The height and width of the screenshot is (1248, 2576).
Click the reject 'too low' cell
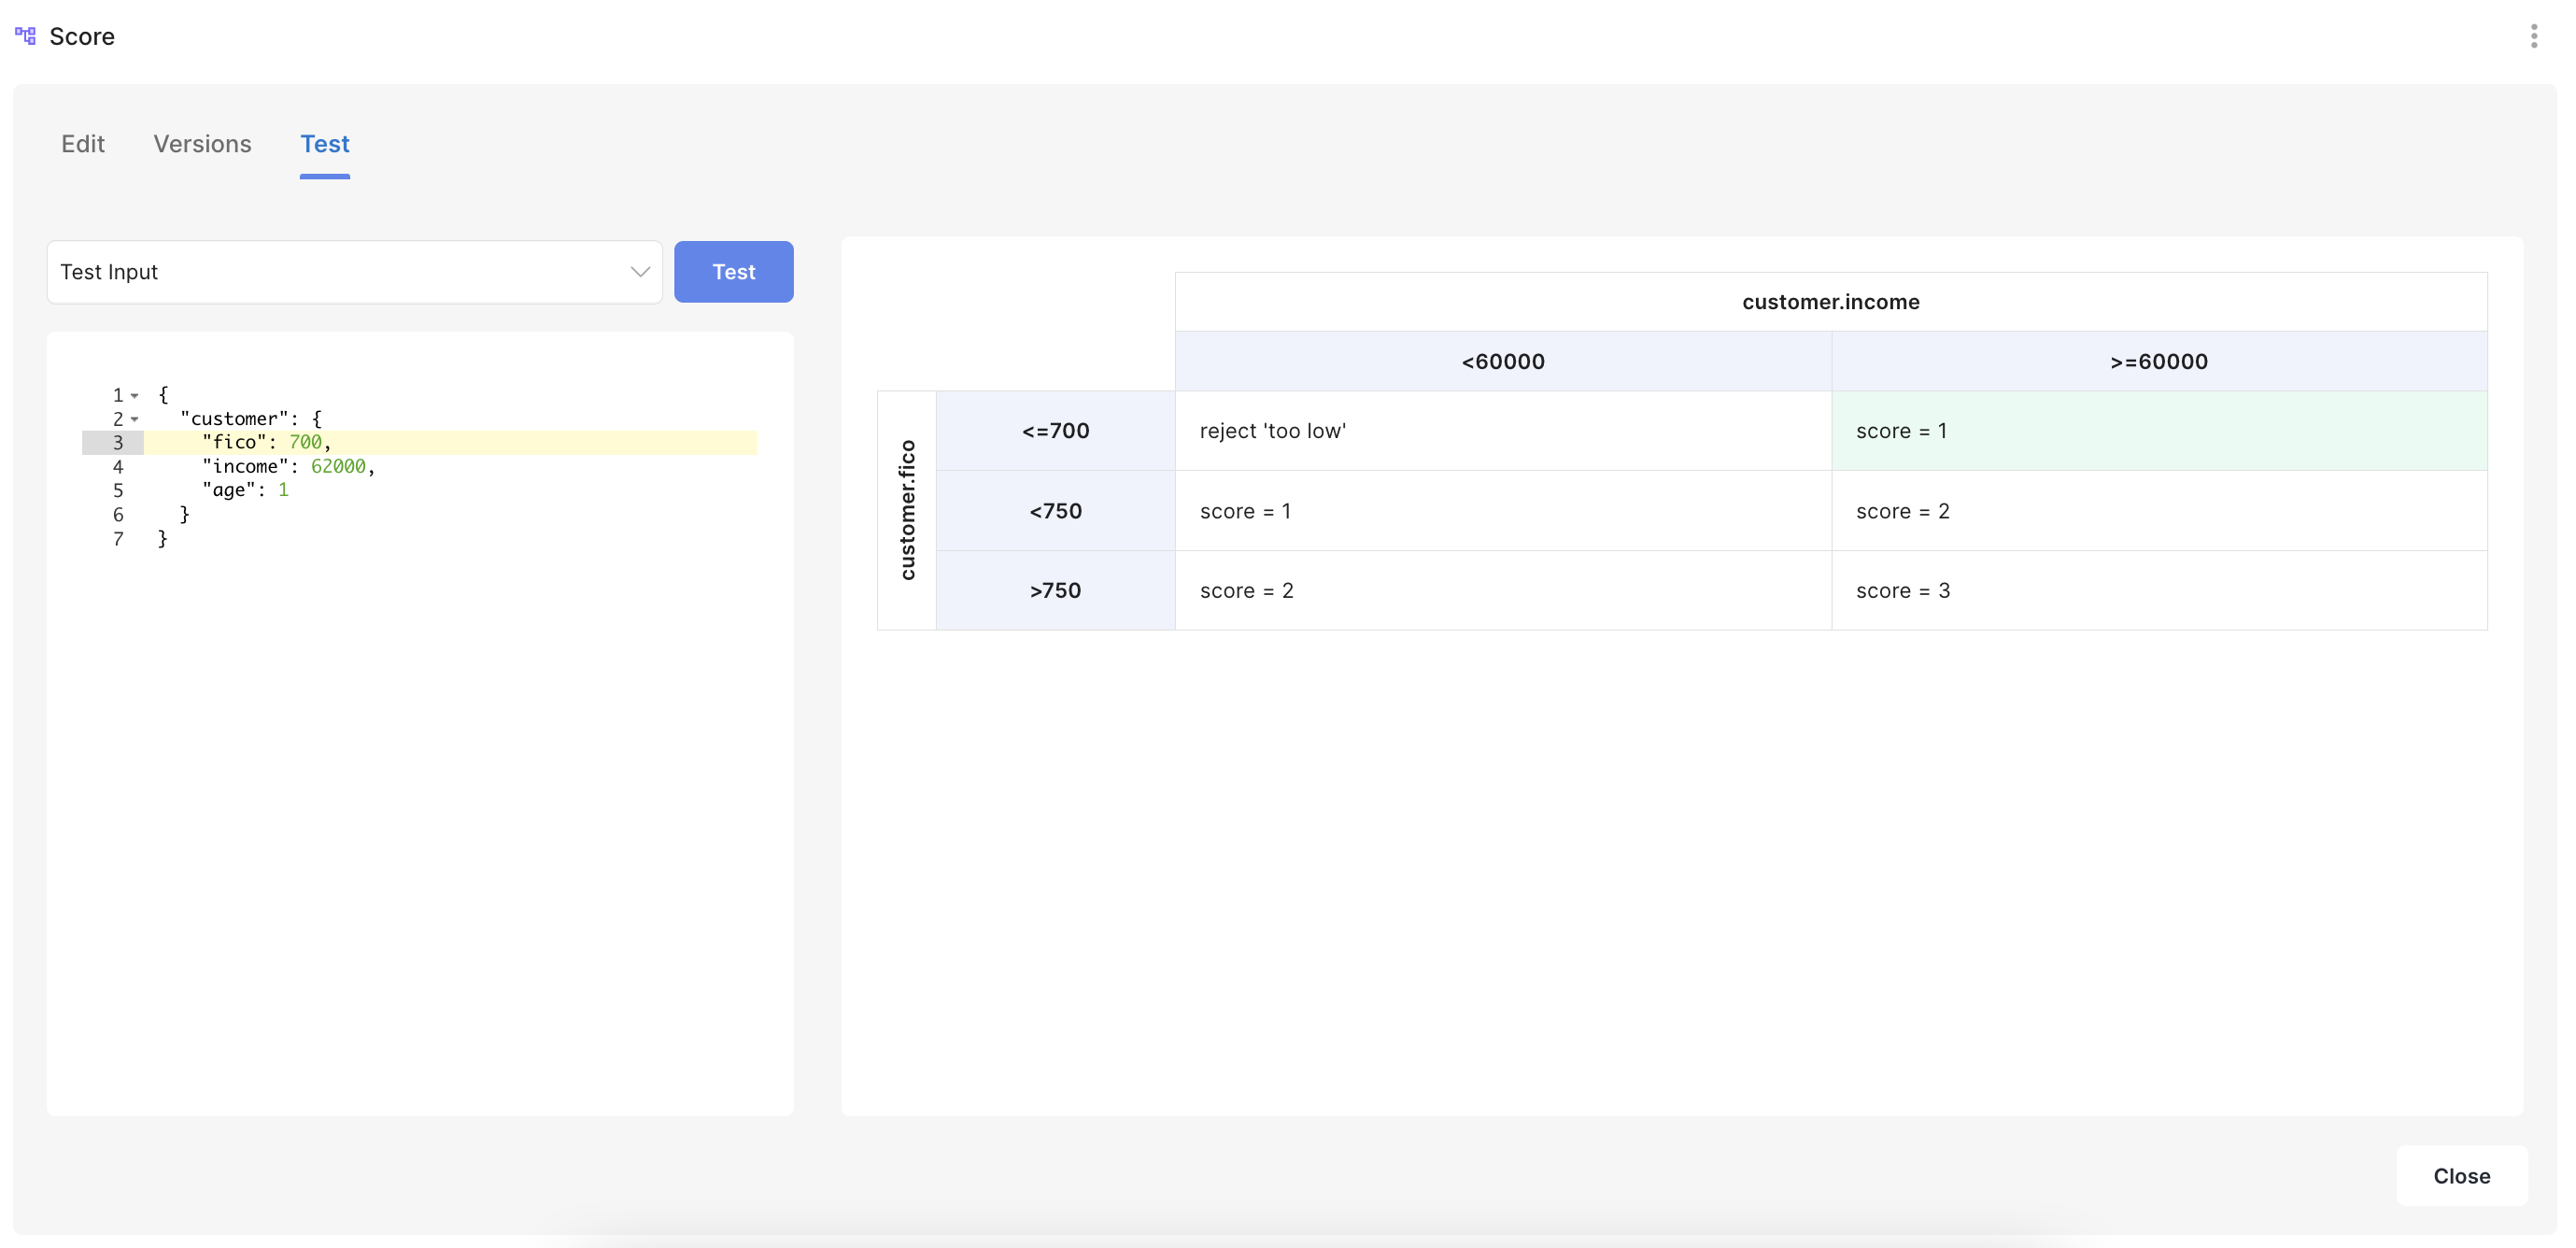[x=1502, y=431]
